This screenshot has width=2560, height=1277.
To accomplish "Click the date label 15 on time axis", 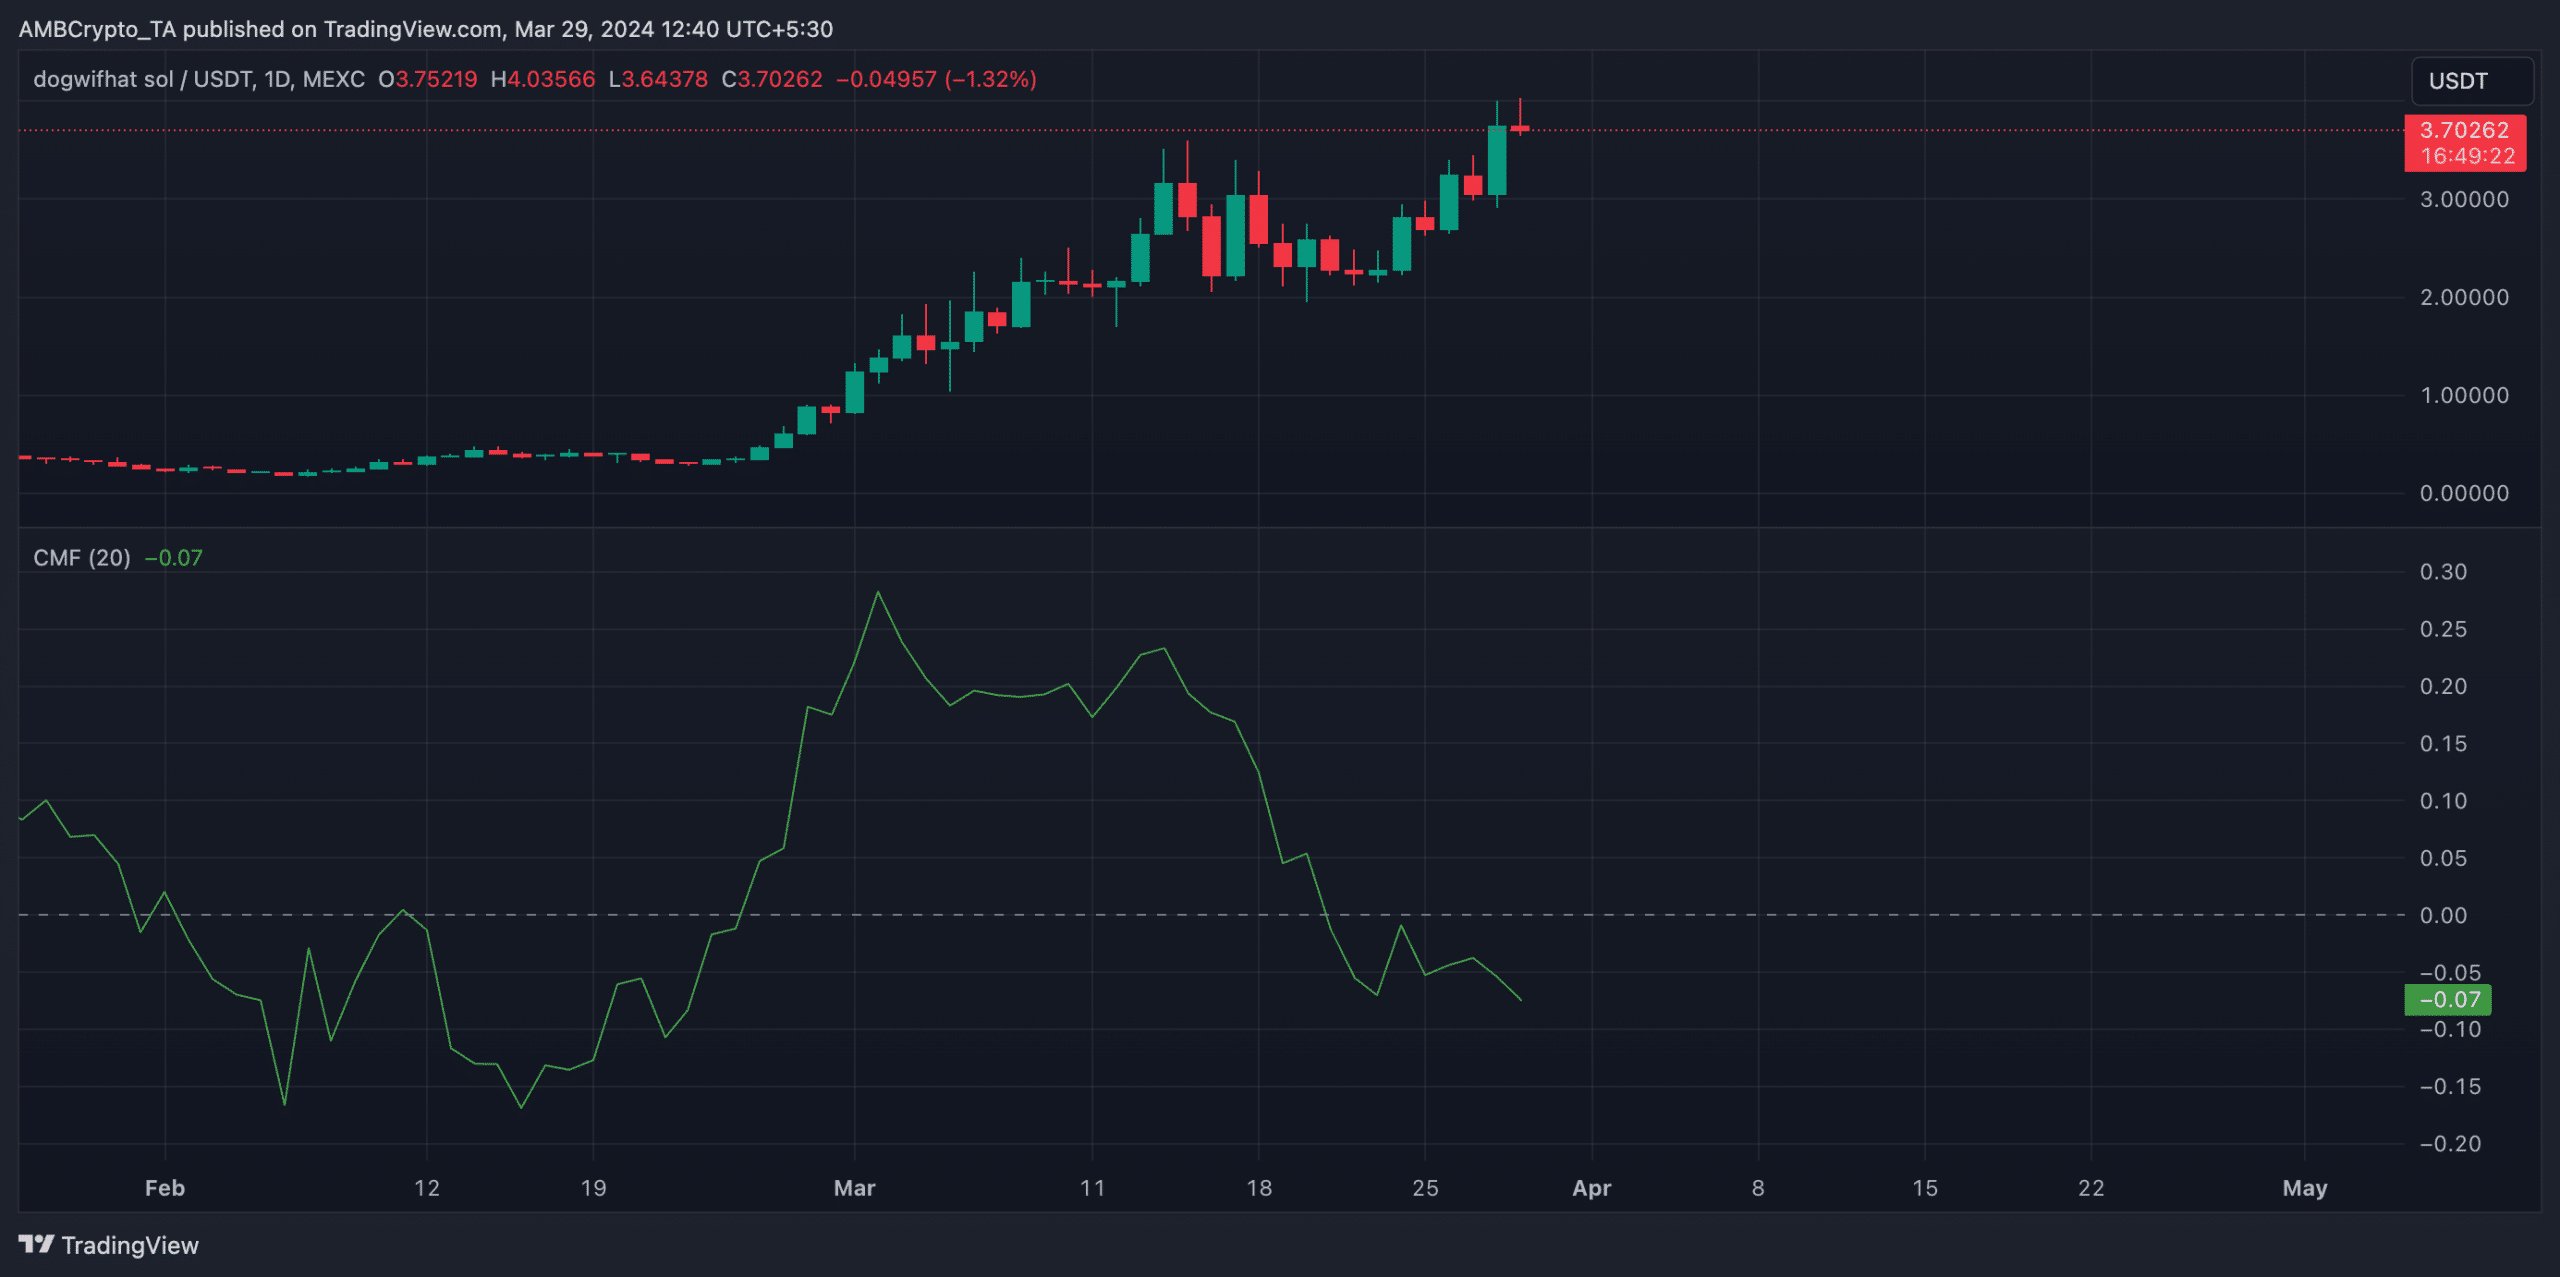I will tap(1925, 1188).
